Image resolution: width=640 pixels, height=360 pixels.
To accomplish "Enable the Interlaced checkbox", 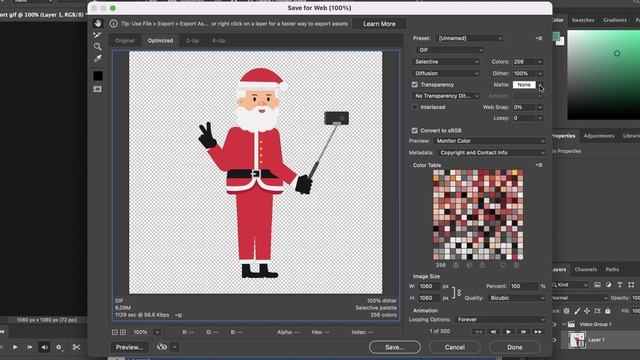I will (415, 107).
